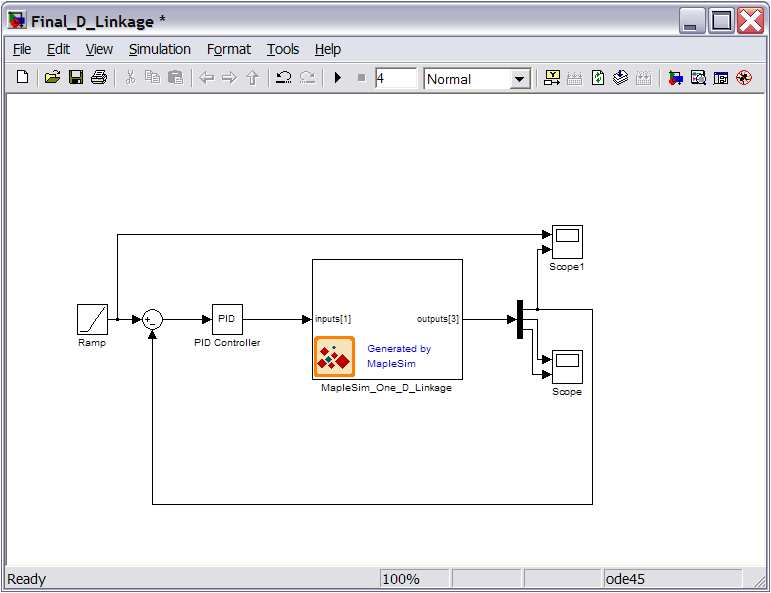
Task: Click the Scope1 block
Action: click(x=567, y=241)
